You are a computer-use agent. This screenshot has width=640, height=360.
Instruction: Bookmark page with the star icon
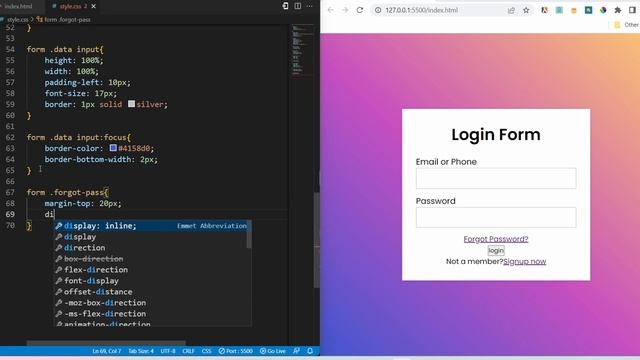[x=526, y=10]
